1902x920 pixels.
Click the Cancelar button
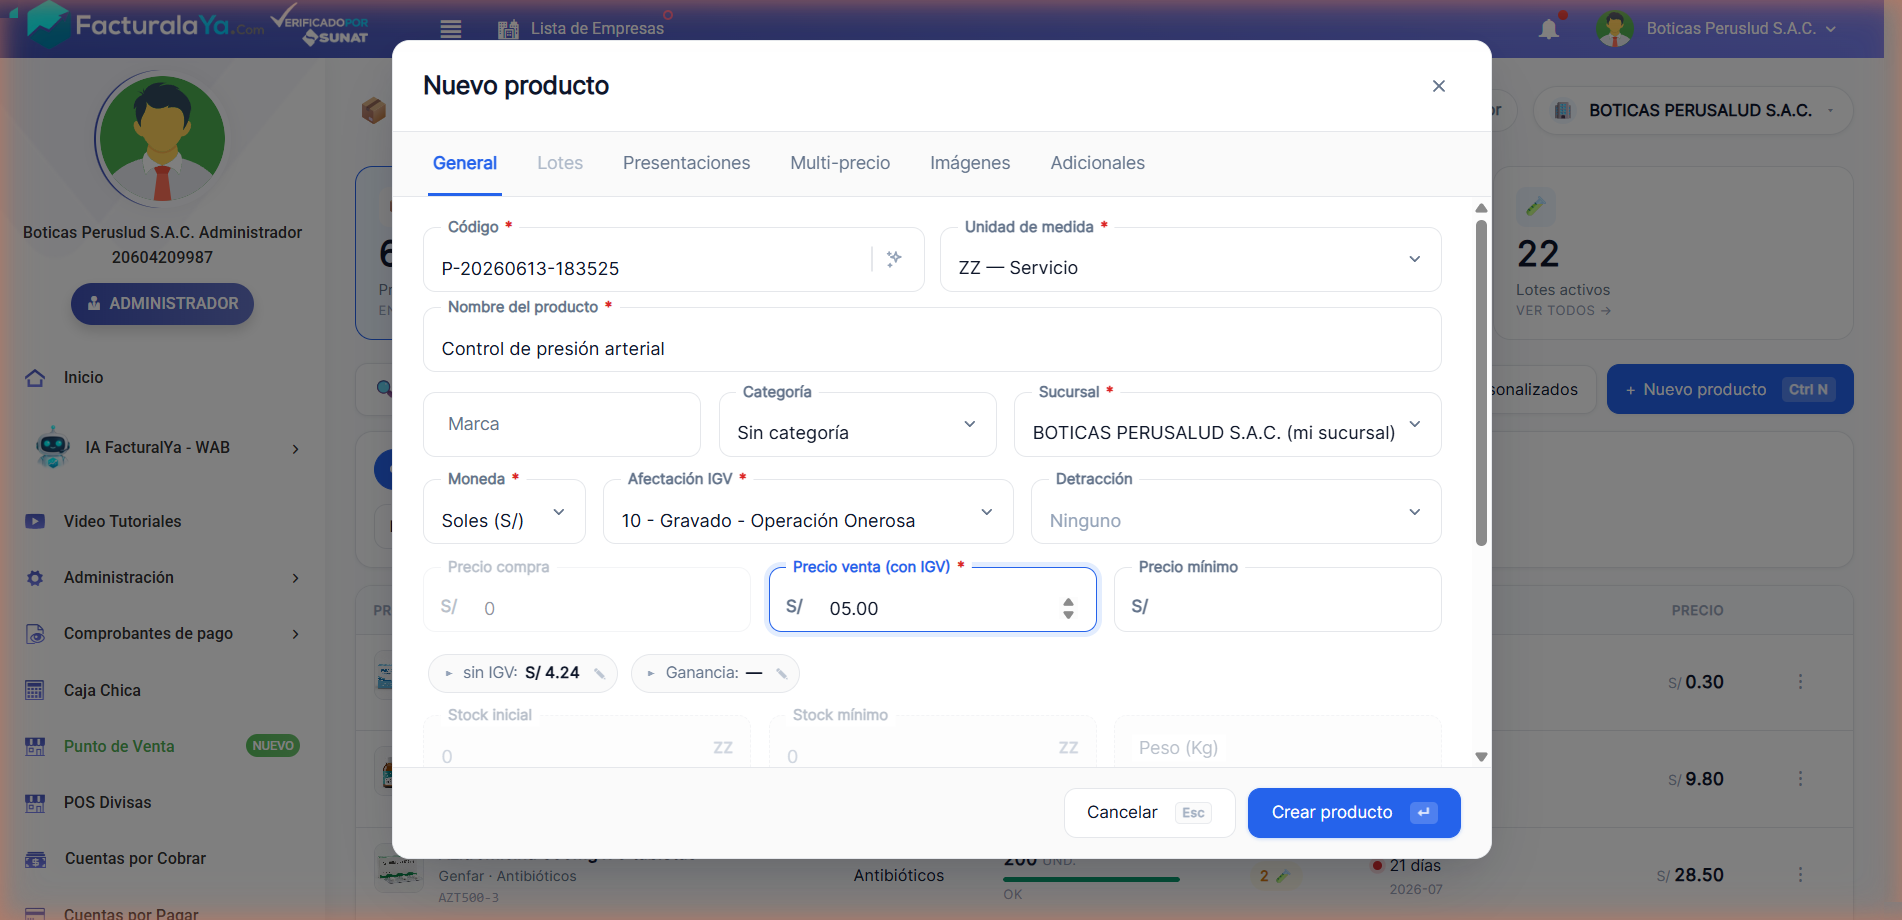pyautogui.click(x=1149, y=813)
